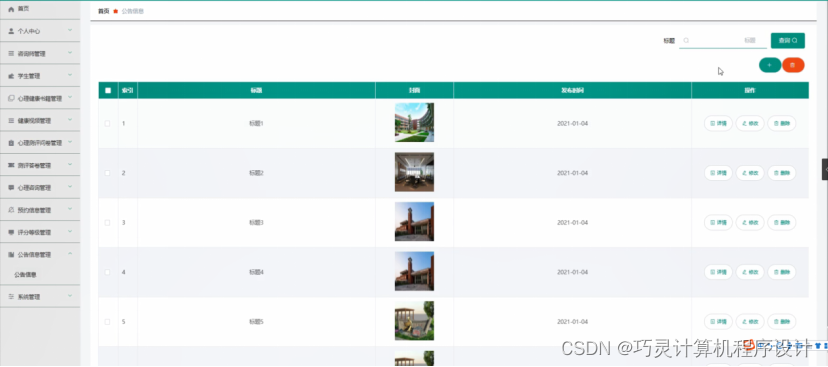The height and width of the screenshot is (367, 828).
Task: Click 修改 edit for row 标题5
Action: pos(750,322)
